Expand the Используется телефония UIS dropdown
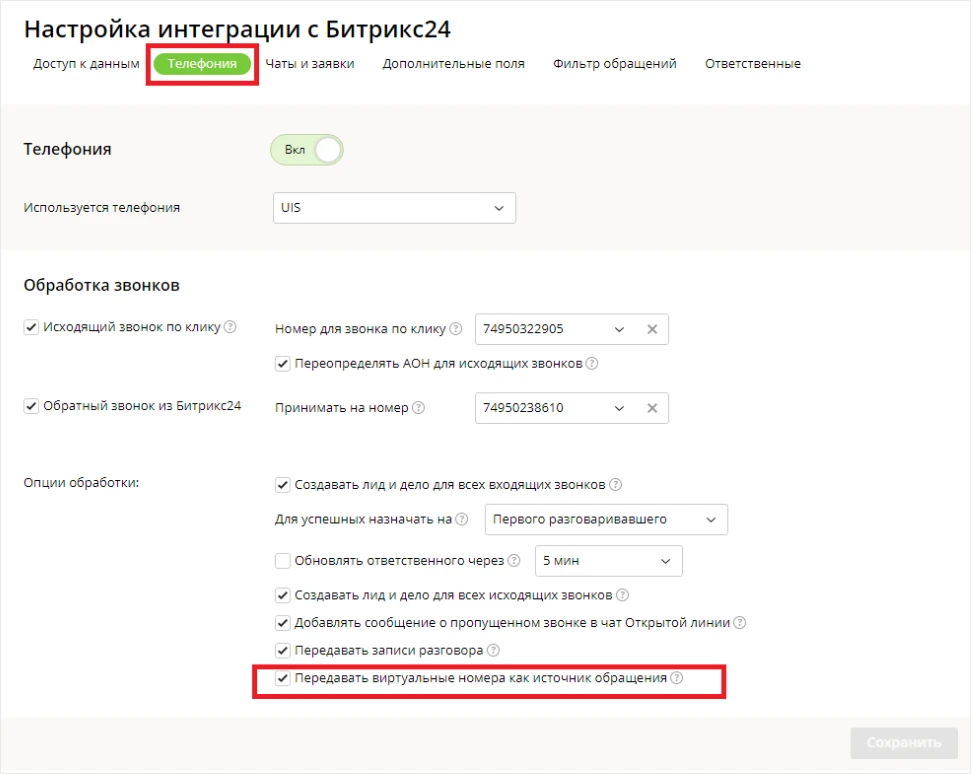 [394, 208]
